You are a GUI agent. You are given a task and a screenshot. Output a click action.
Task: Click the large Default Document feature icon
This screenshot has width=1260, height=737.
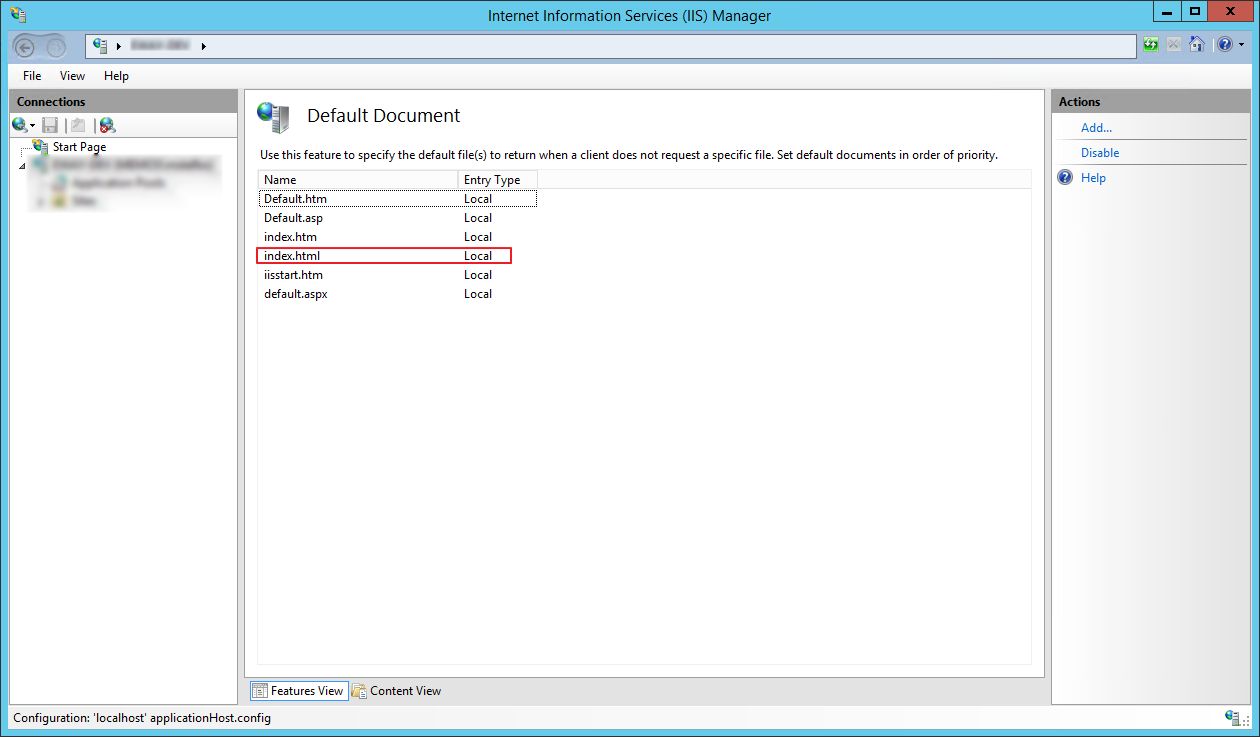point(273,117)
